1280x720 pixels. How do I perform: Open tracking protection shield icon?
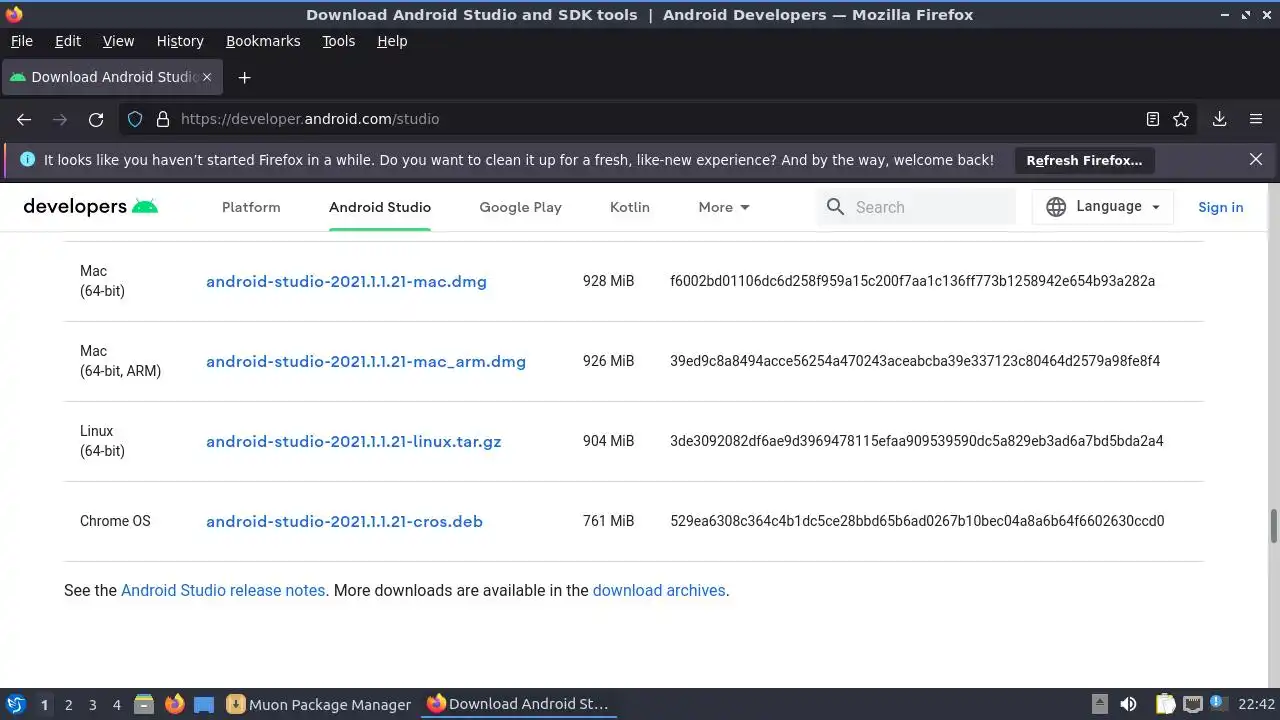click(x=135, y=119)
